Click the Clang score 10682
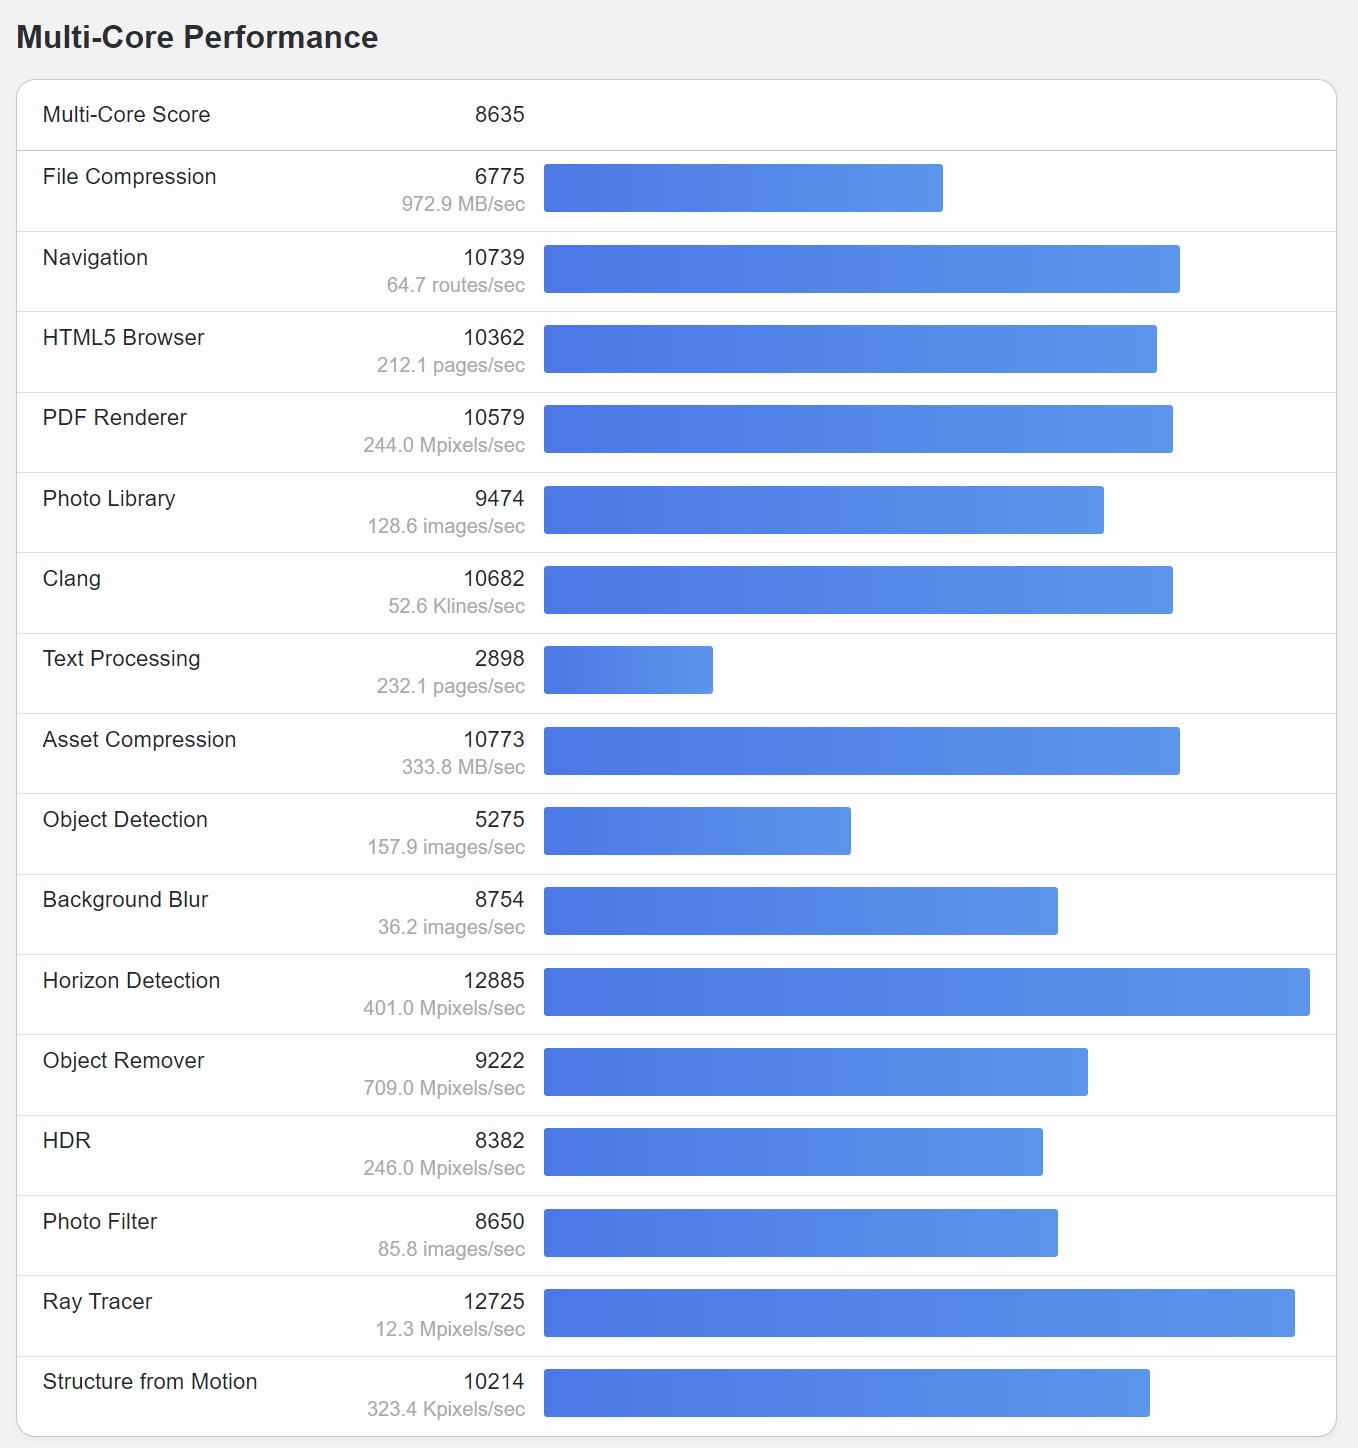The width and height of the screenshot is (1358, 1448). [x=494, y=578]
